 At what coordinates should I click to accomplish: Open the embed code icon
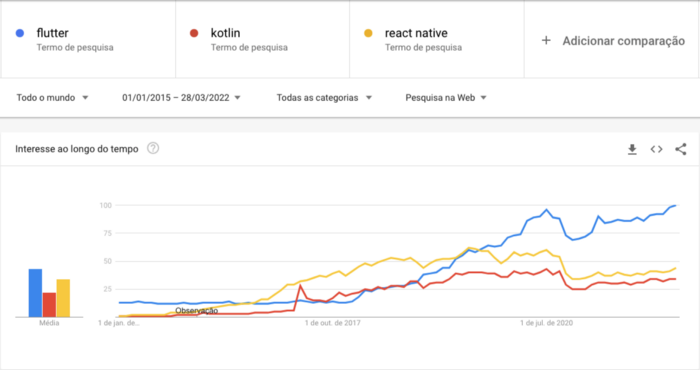[656, 149]
